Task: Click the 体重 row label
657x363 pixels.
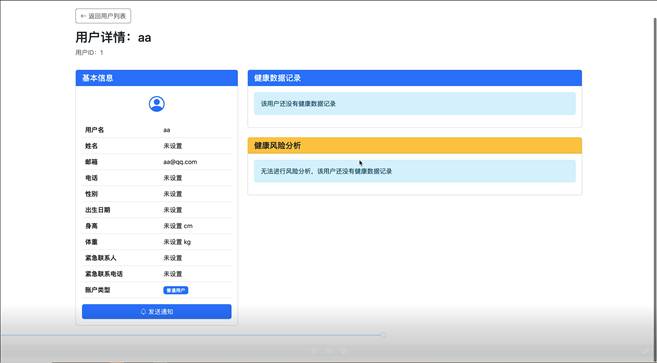Action: pyautogui.click(x=91, y=242)
